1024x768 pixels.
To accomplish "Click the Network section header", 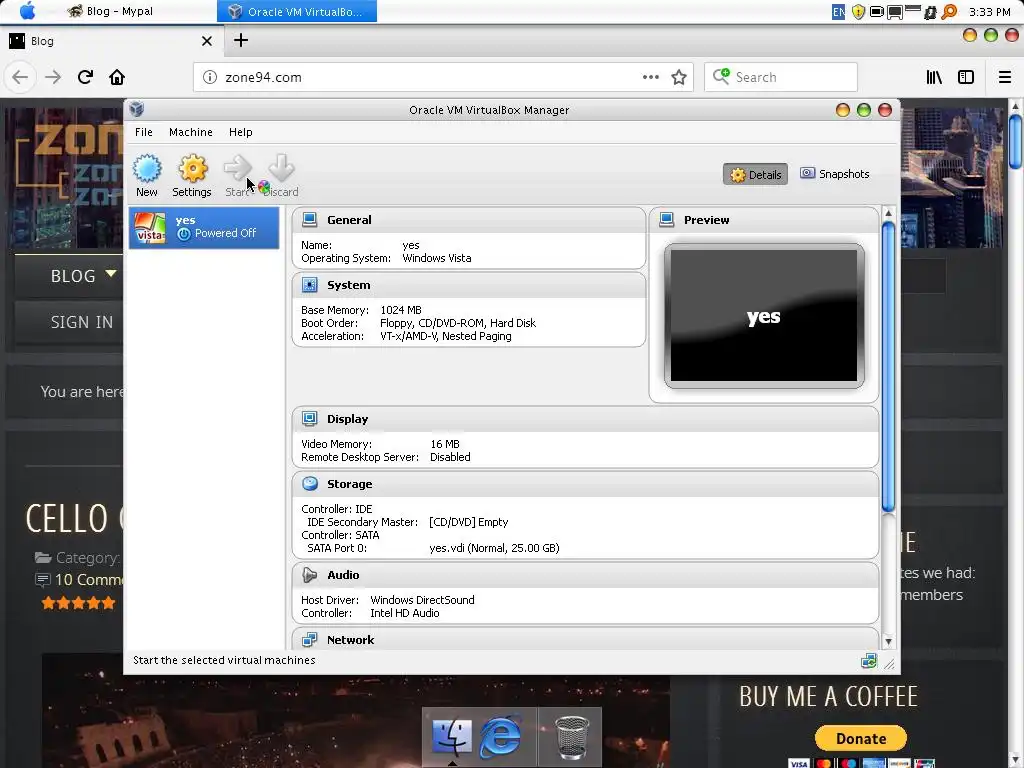I will click(x=585, y=639).
